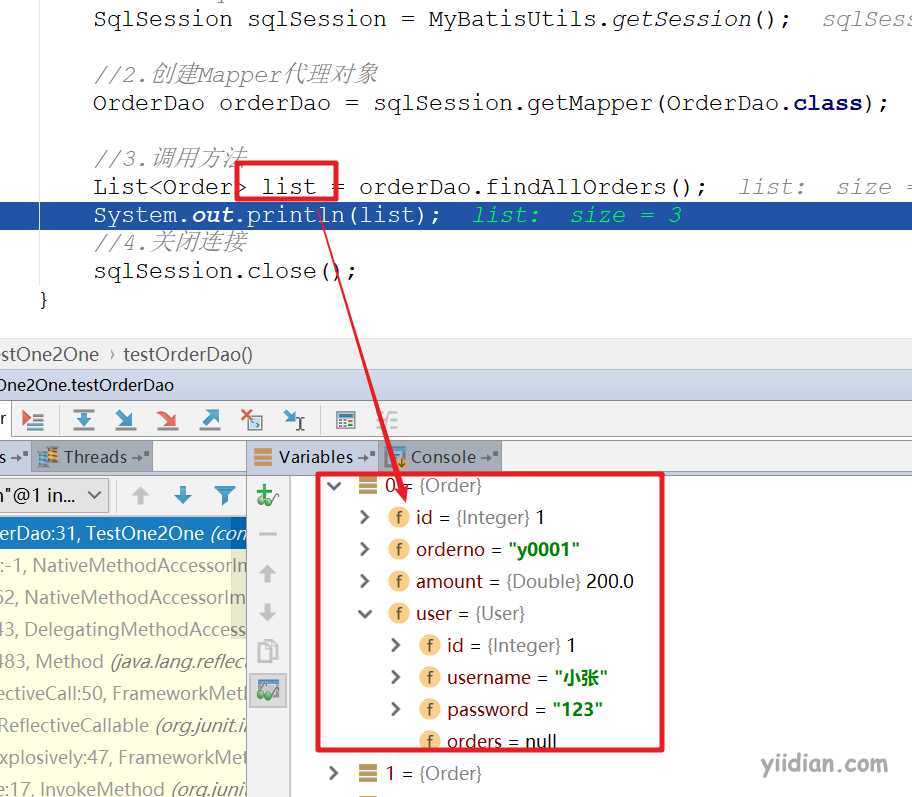Image resolution: width=912 pixels, height=797 pixels.
Task: Click the New Watch plus icon
Action: 267,496
